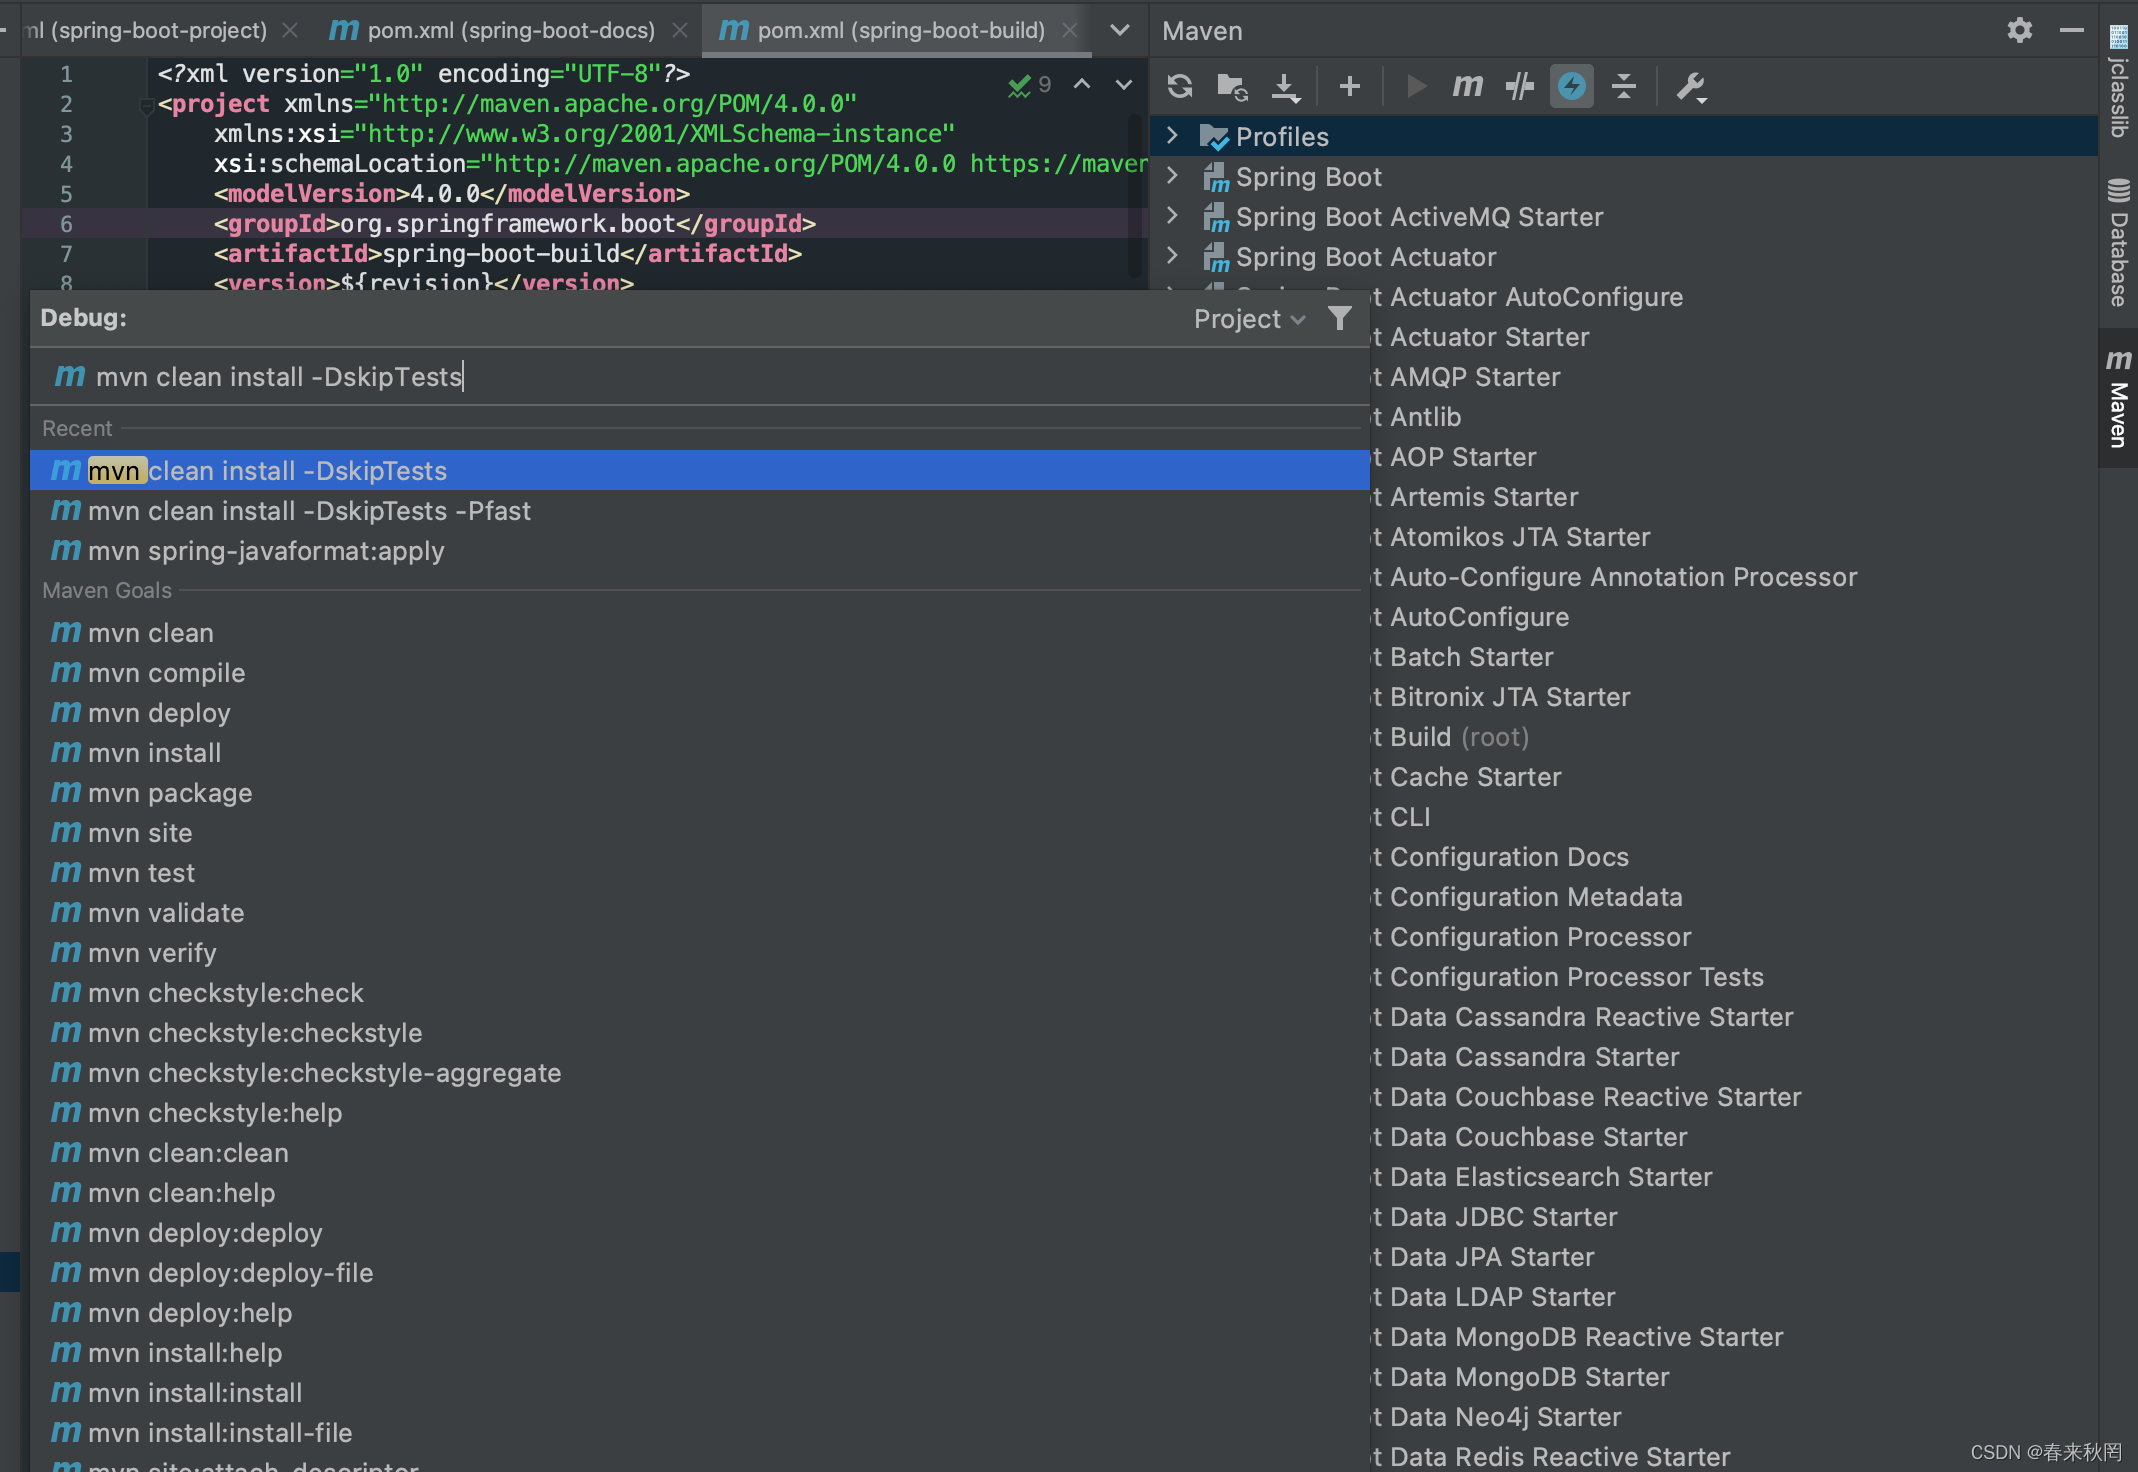
Task: Click the filter icon in Debug popup
Action: pyautogui.click(x=1340, y=319)
